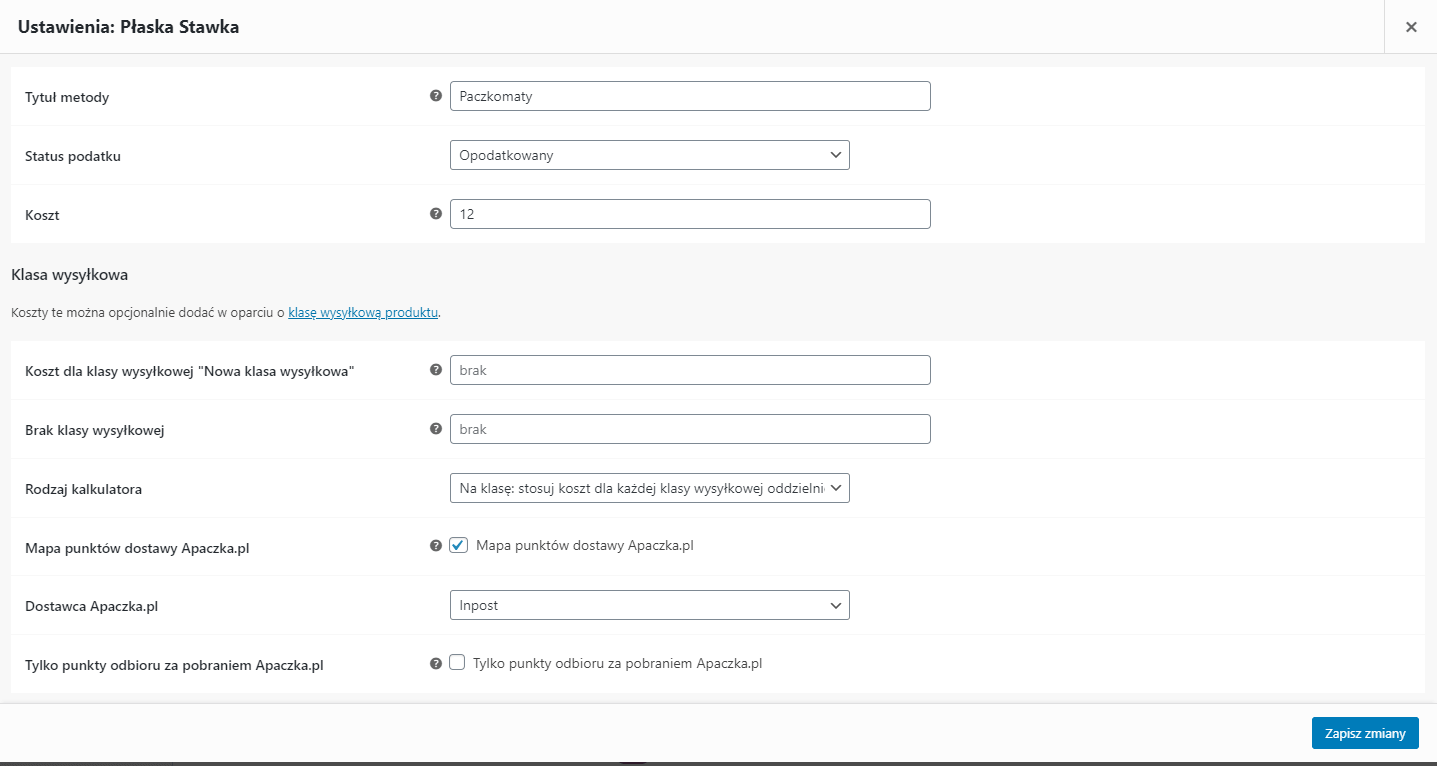Click help icon for Tylko punkty odbioru
1437x766 pixels.
point(435,663)
